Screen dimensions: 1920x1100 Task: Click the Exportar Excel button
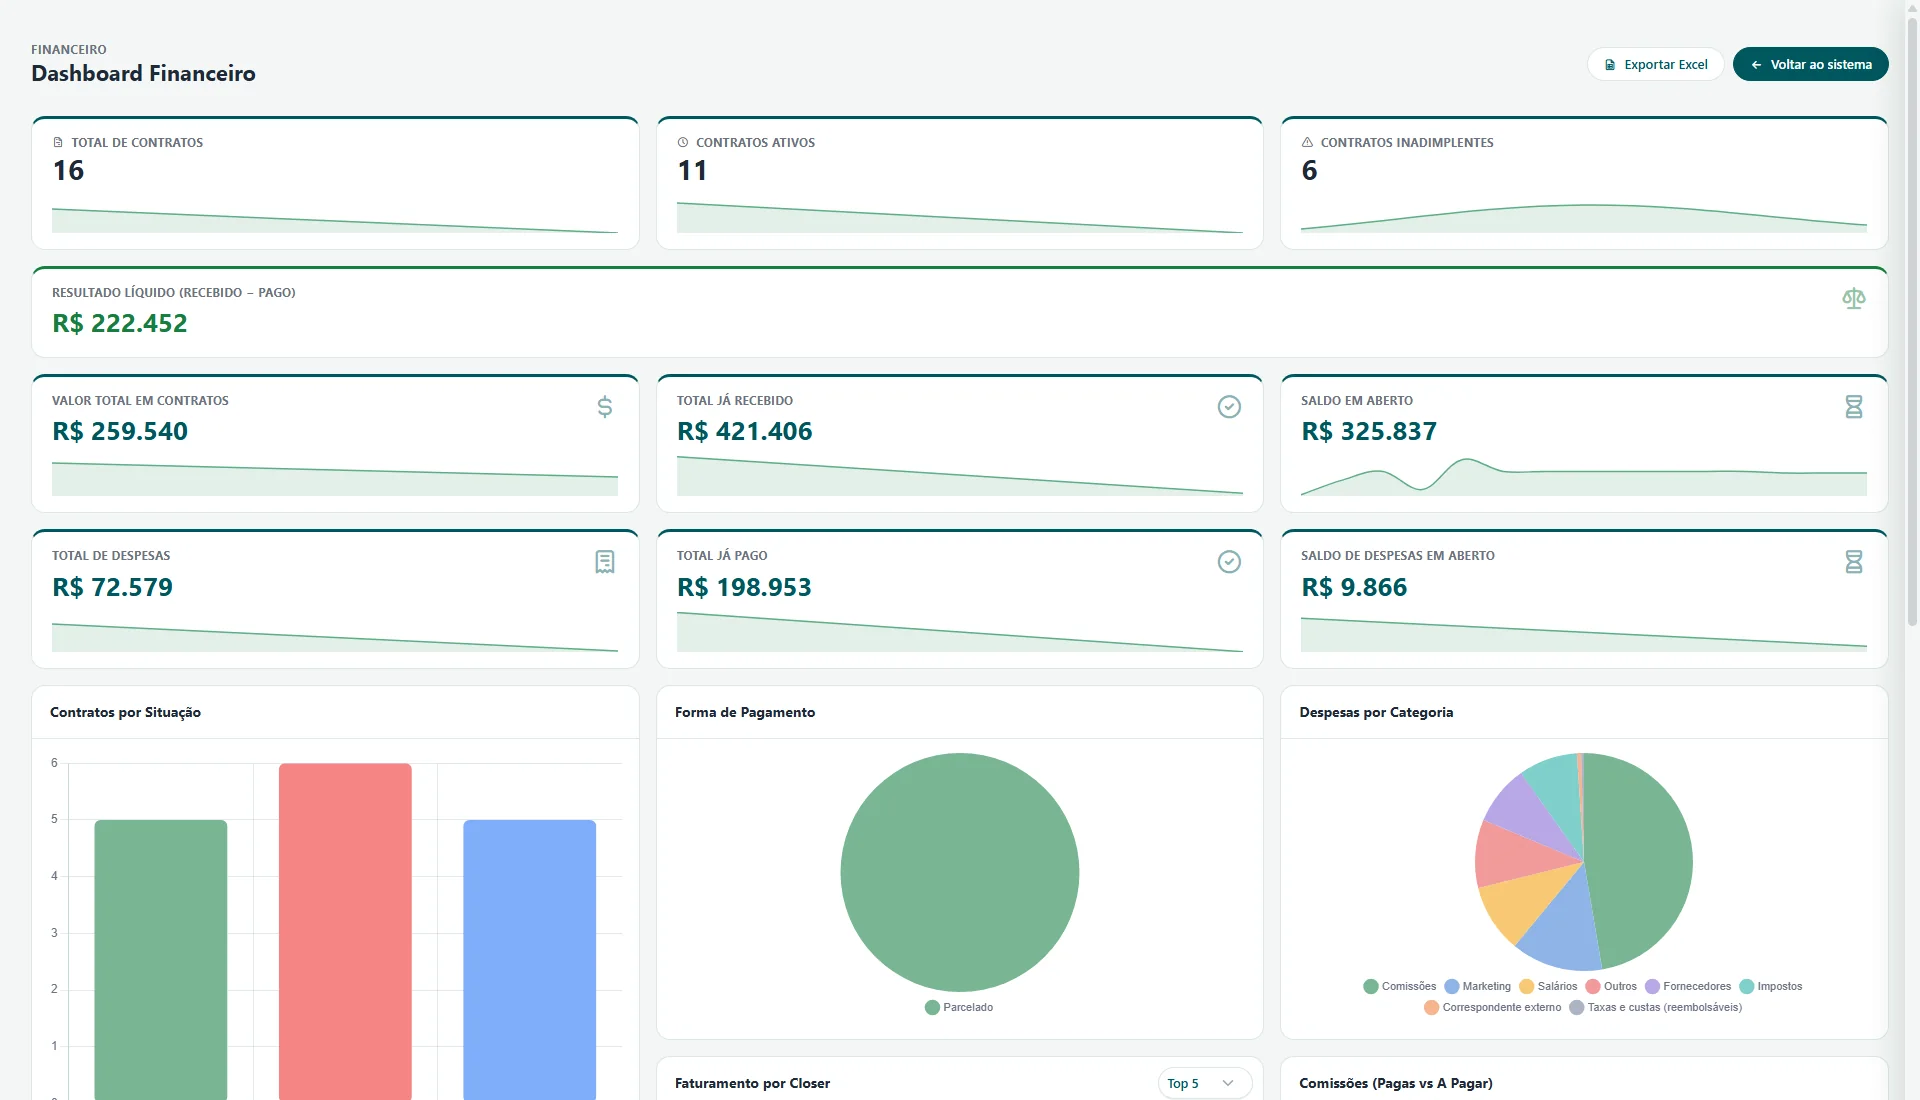tap(1655, 64)
